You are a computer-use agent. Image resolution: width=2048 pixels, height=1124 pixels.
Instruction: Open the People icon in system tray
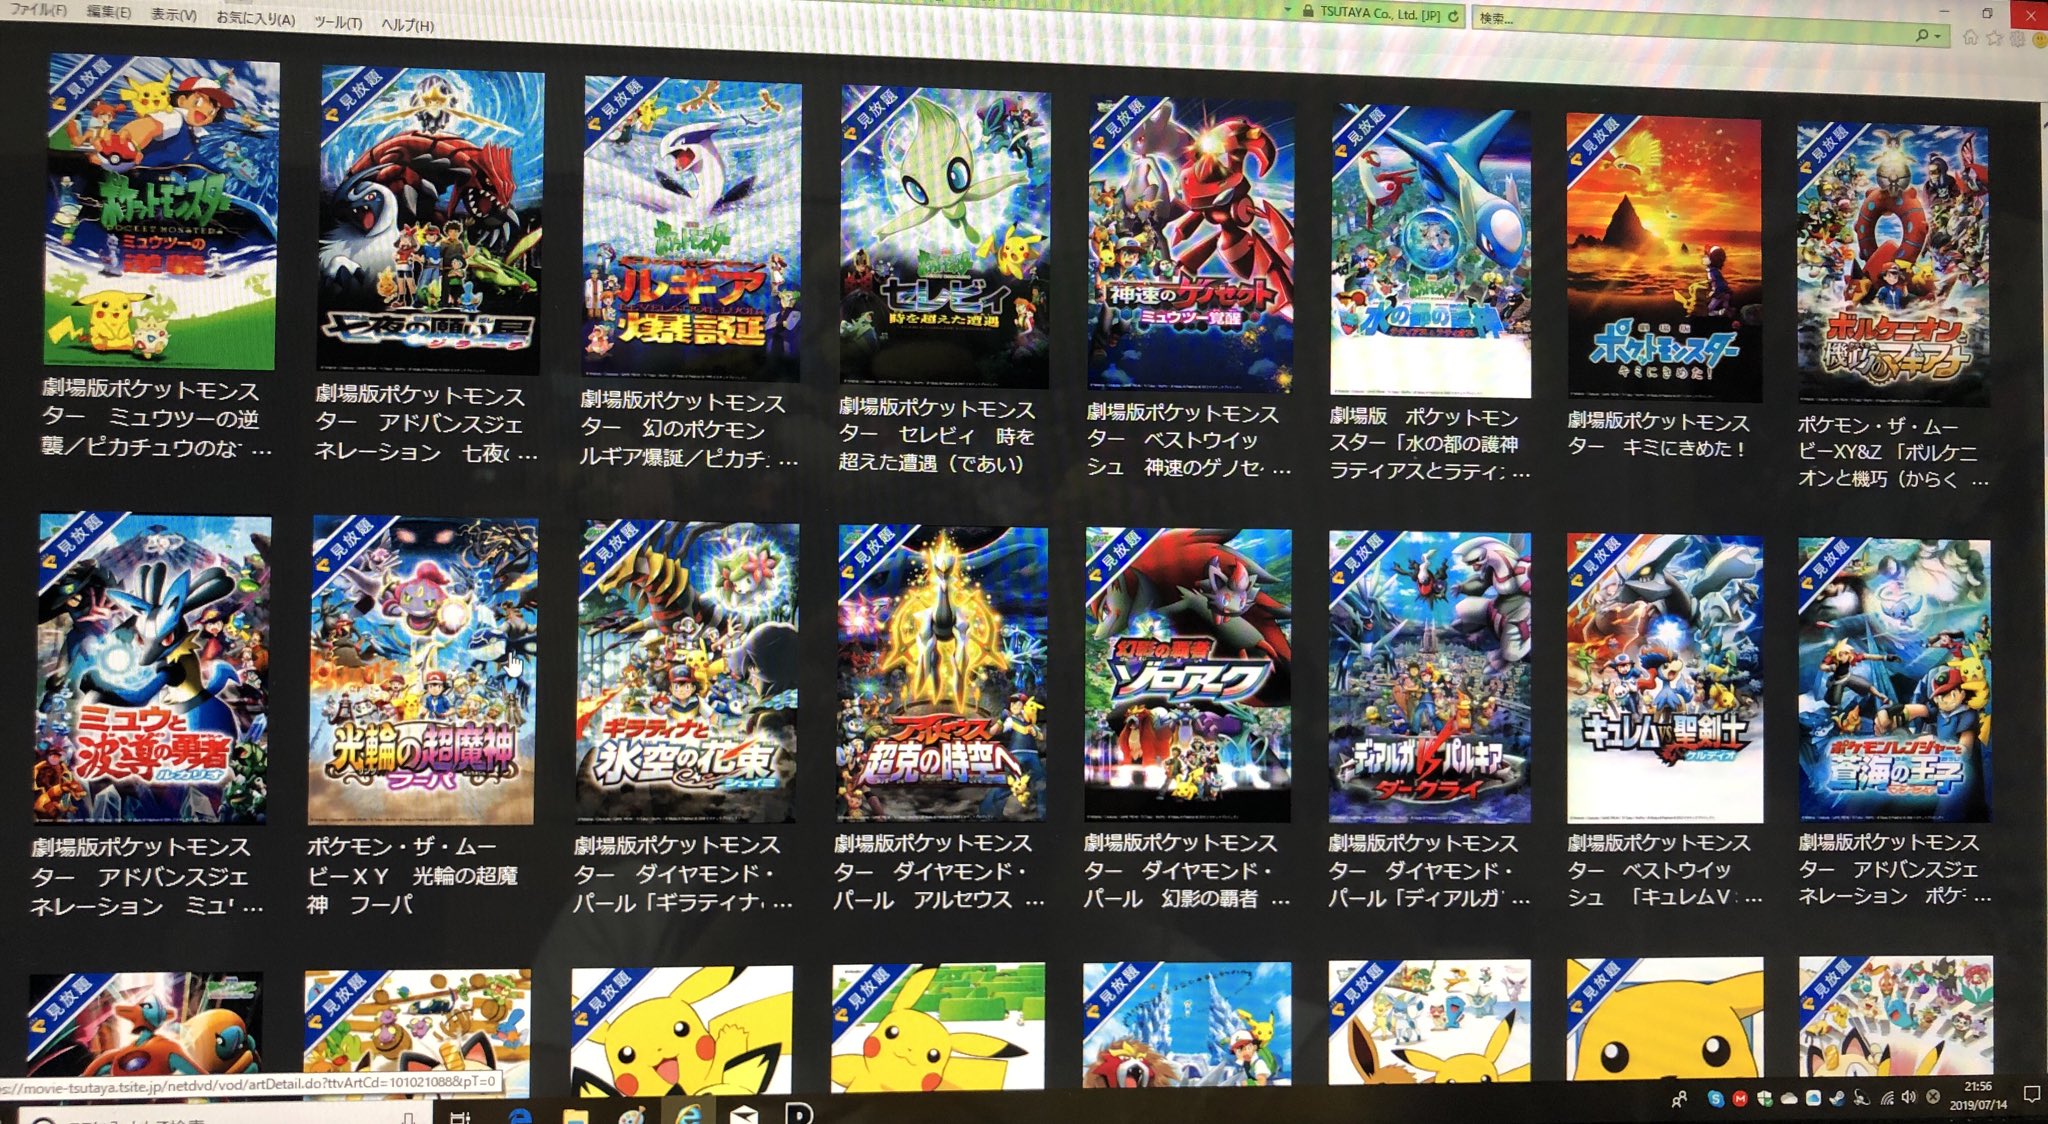coord(1679,1099)
